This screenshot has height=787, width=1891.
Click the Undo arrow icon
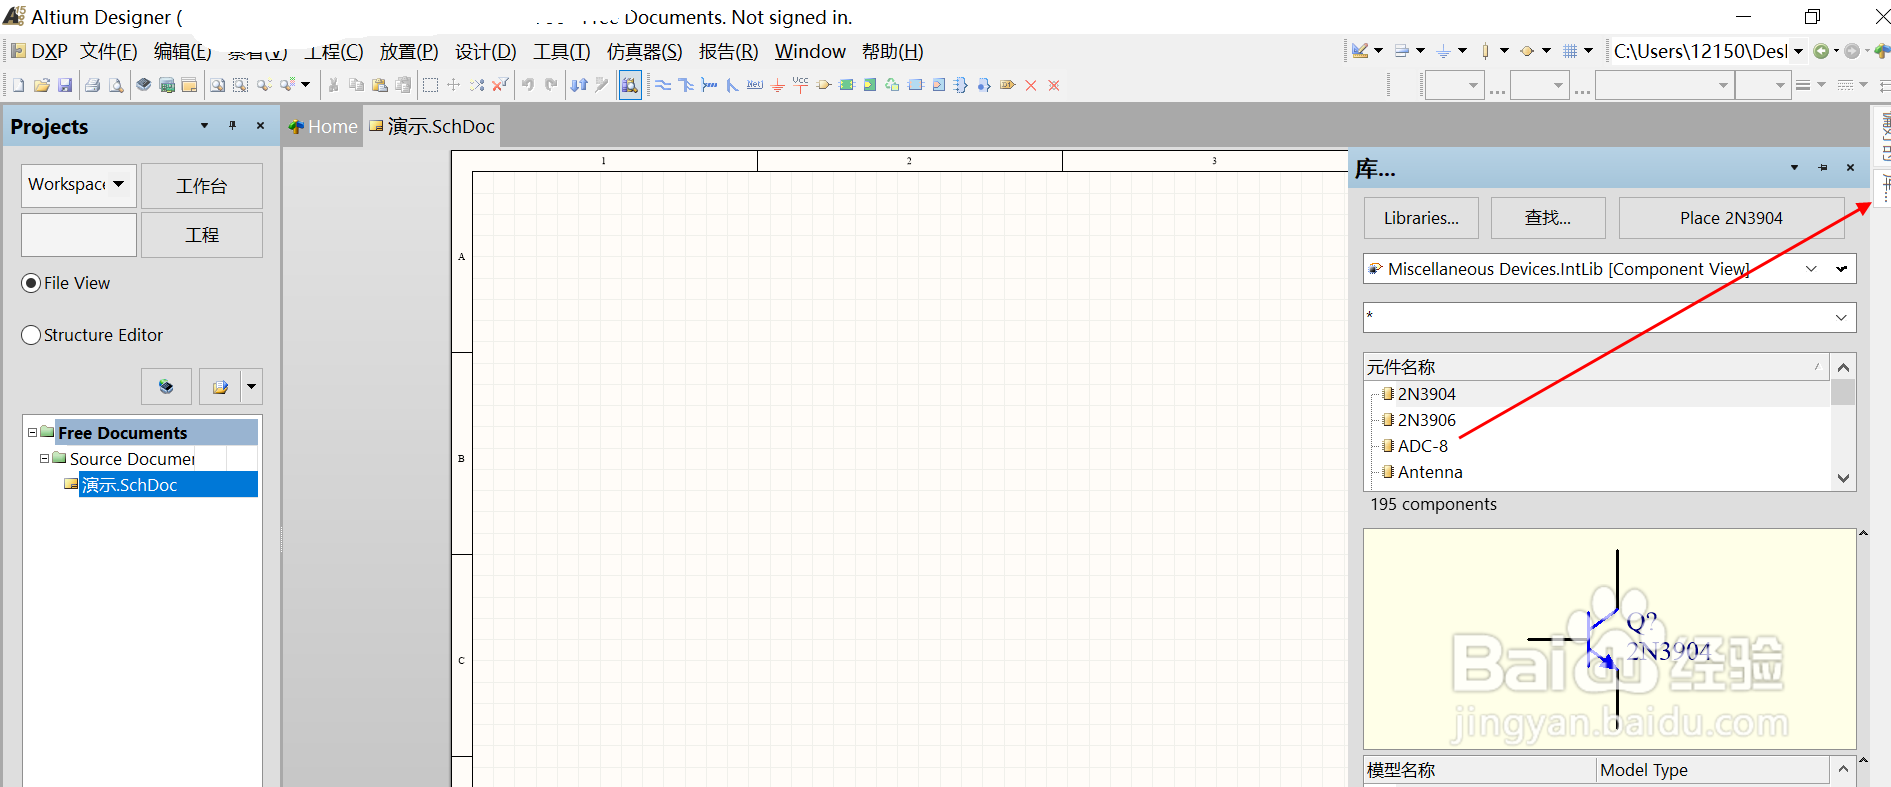(527, 85)
